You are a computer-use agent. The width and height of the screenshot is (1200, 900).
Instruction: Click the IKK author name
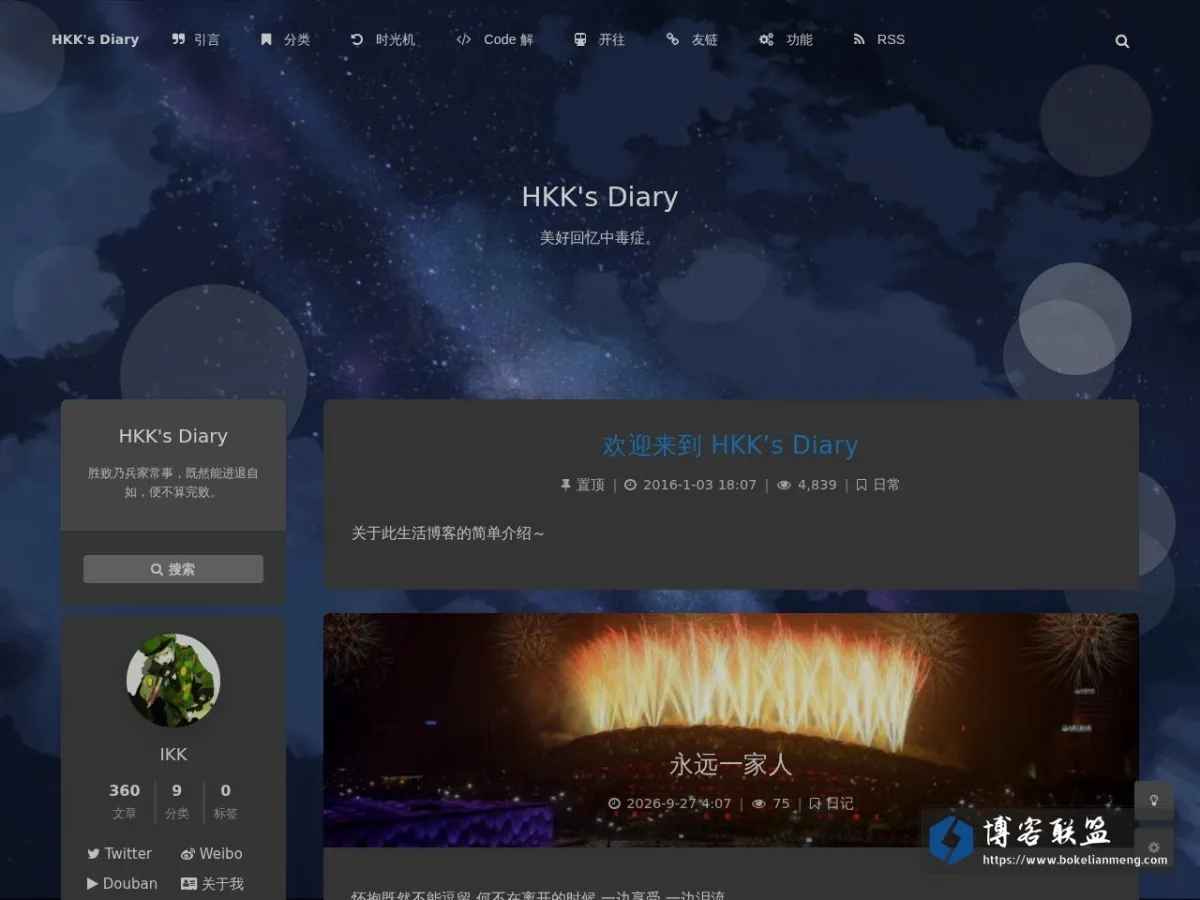coord(173,755)
